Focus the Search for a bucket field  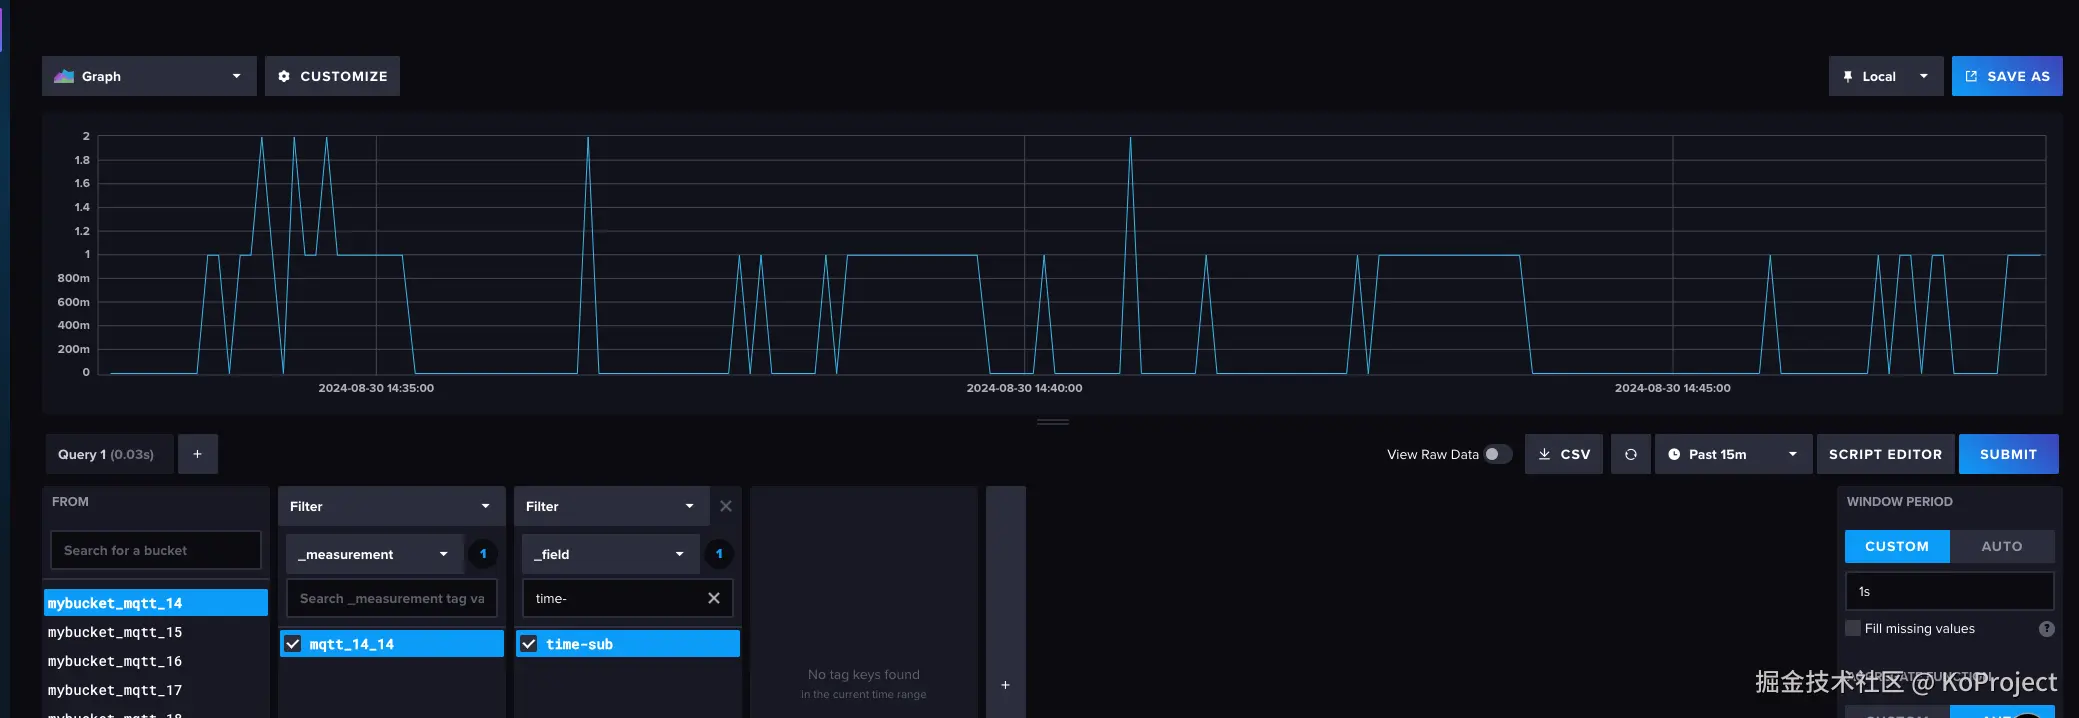click(156, 550)
